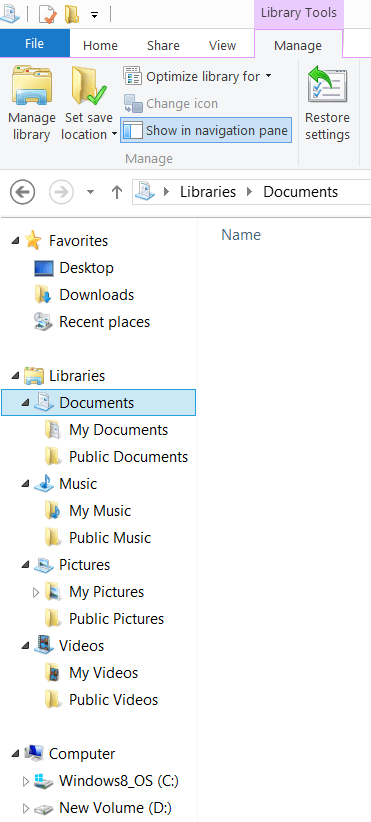Collapse the Music library node
The image size is (371, 822).
pyautogui.click(x=26, y=484)
